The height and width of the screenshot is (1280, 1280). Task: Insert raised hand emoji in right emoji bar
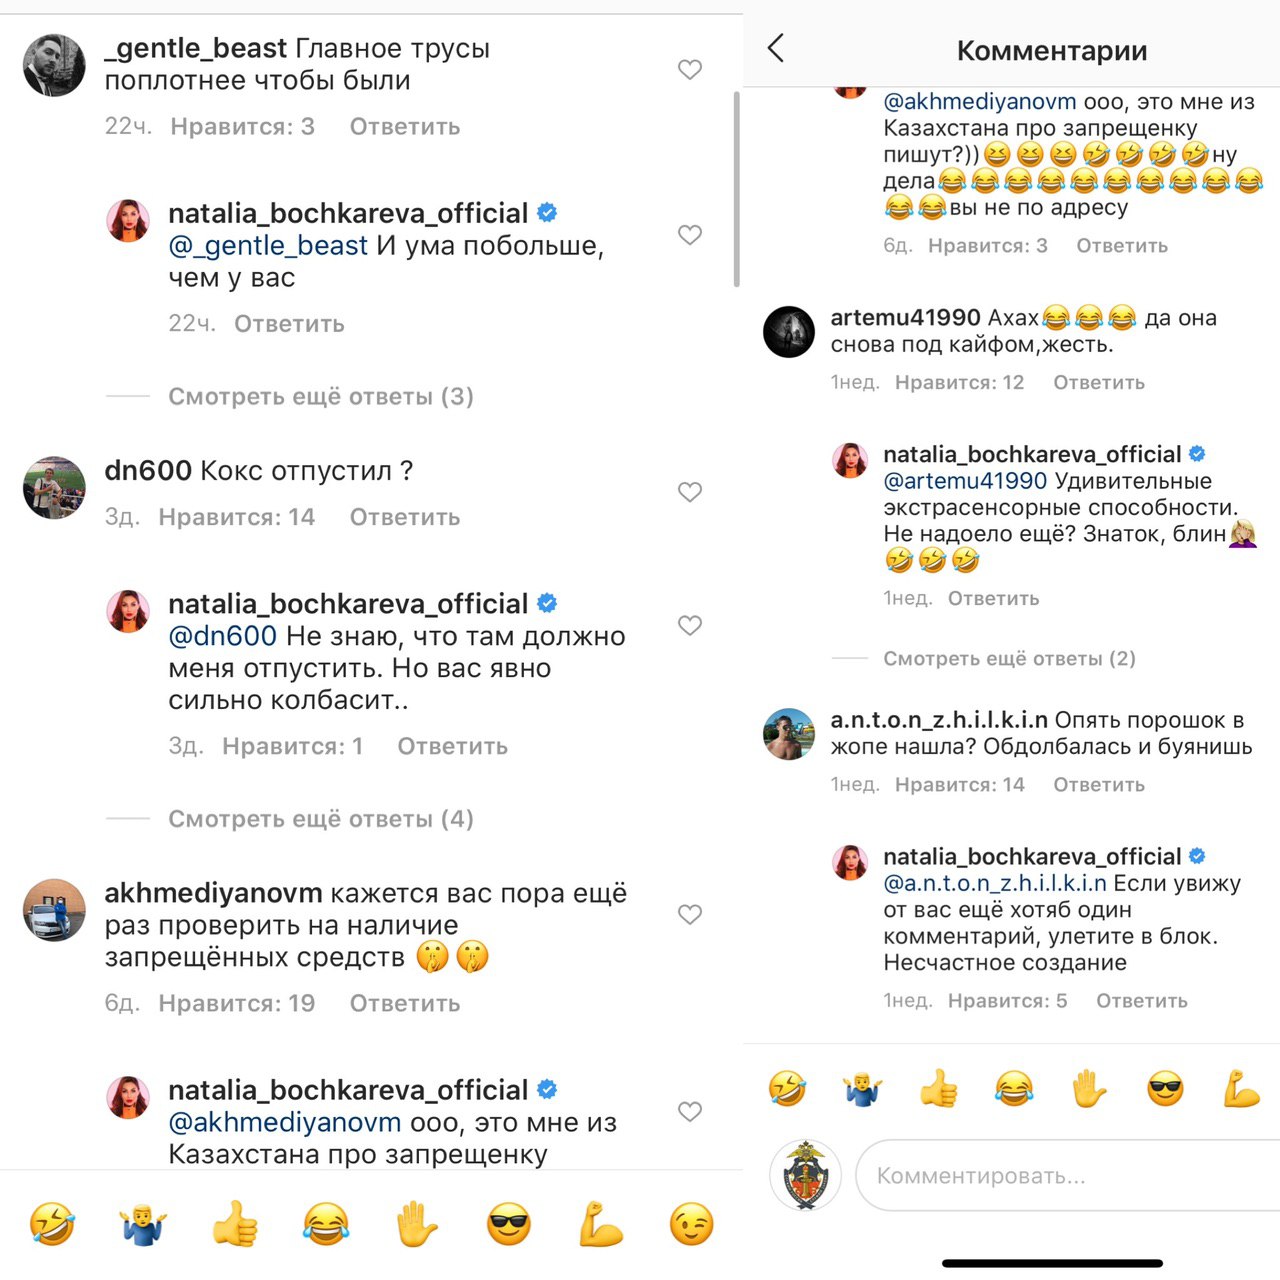coord(1089,1089)
